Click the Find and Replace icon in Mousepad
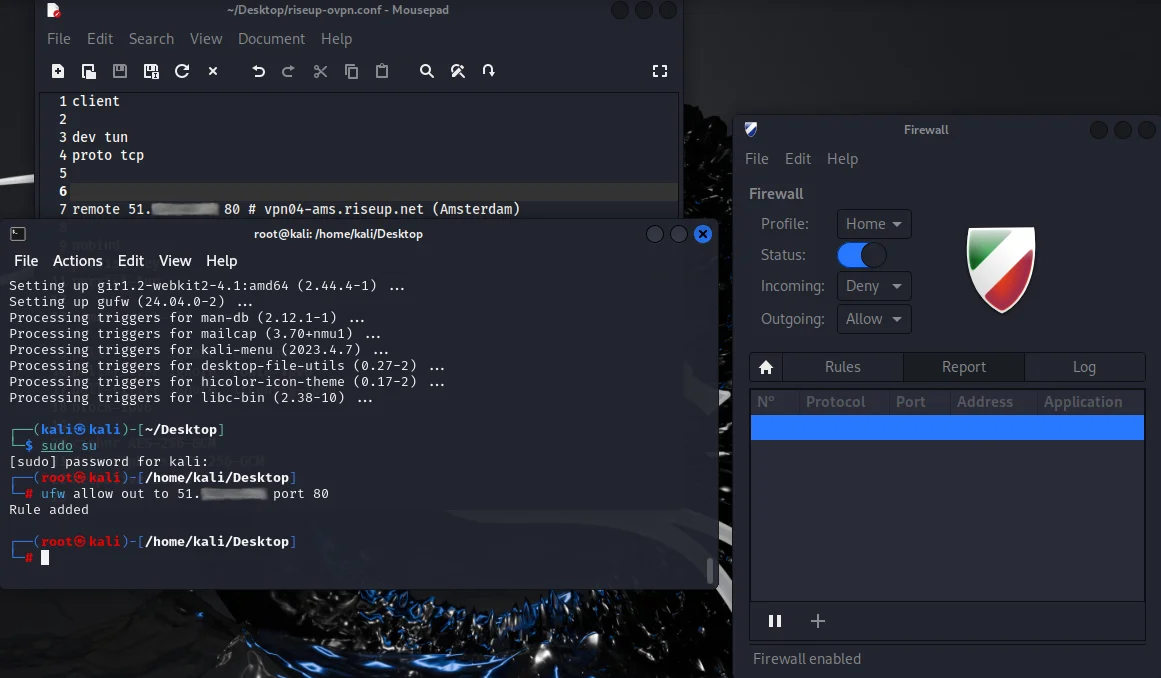1161x678 pixels. point(458,71)
